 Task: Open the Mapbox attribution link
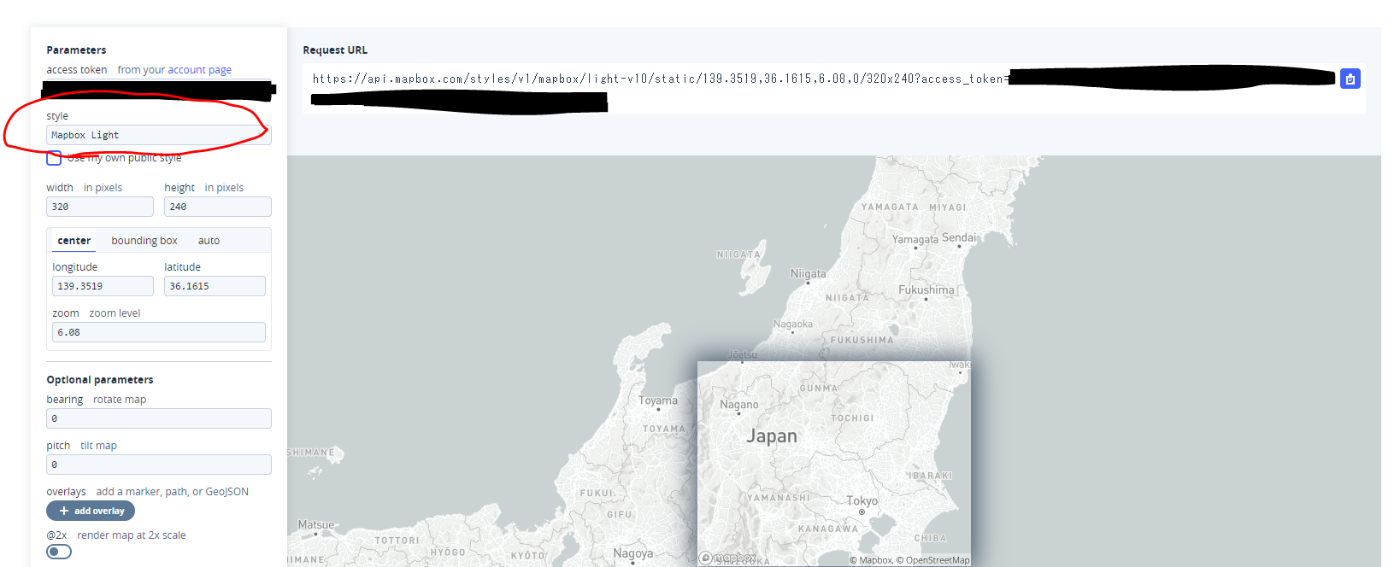[x=871, y=560]
